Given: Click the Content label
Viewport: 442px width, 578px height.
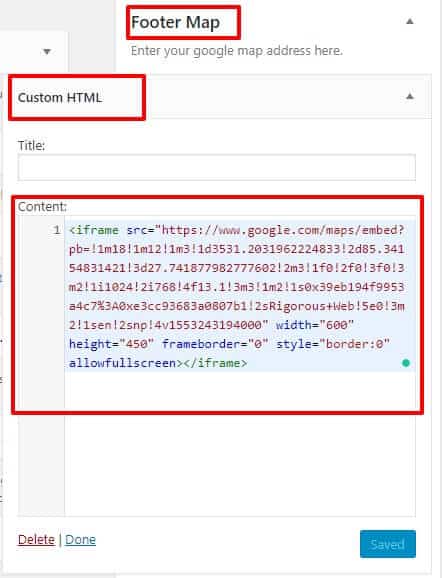Looking at the screenshot, I should pos(42,206).
